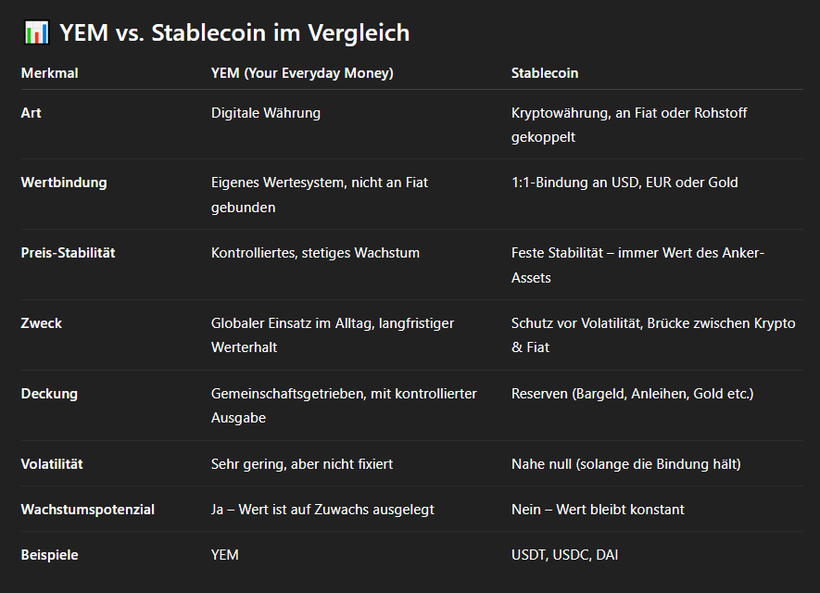The image size is (820, 593).
Task: Click the Zweck row label
Action: pos(41,323)
